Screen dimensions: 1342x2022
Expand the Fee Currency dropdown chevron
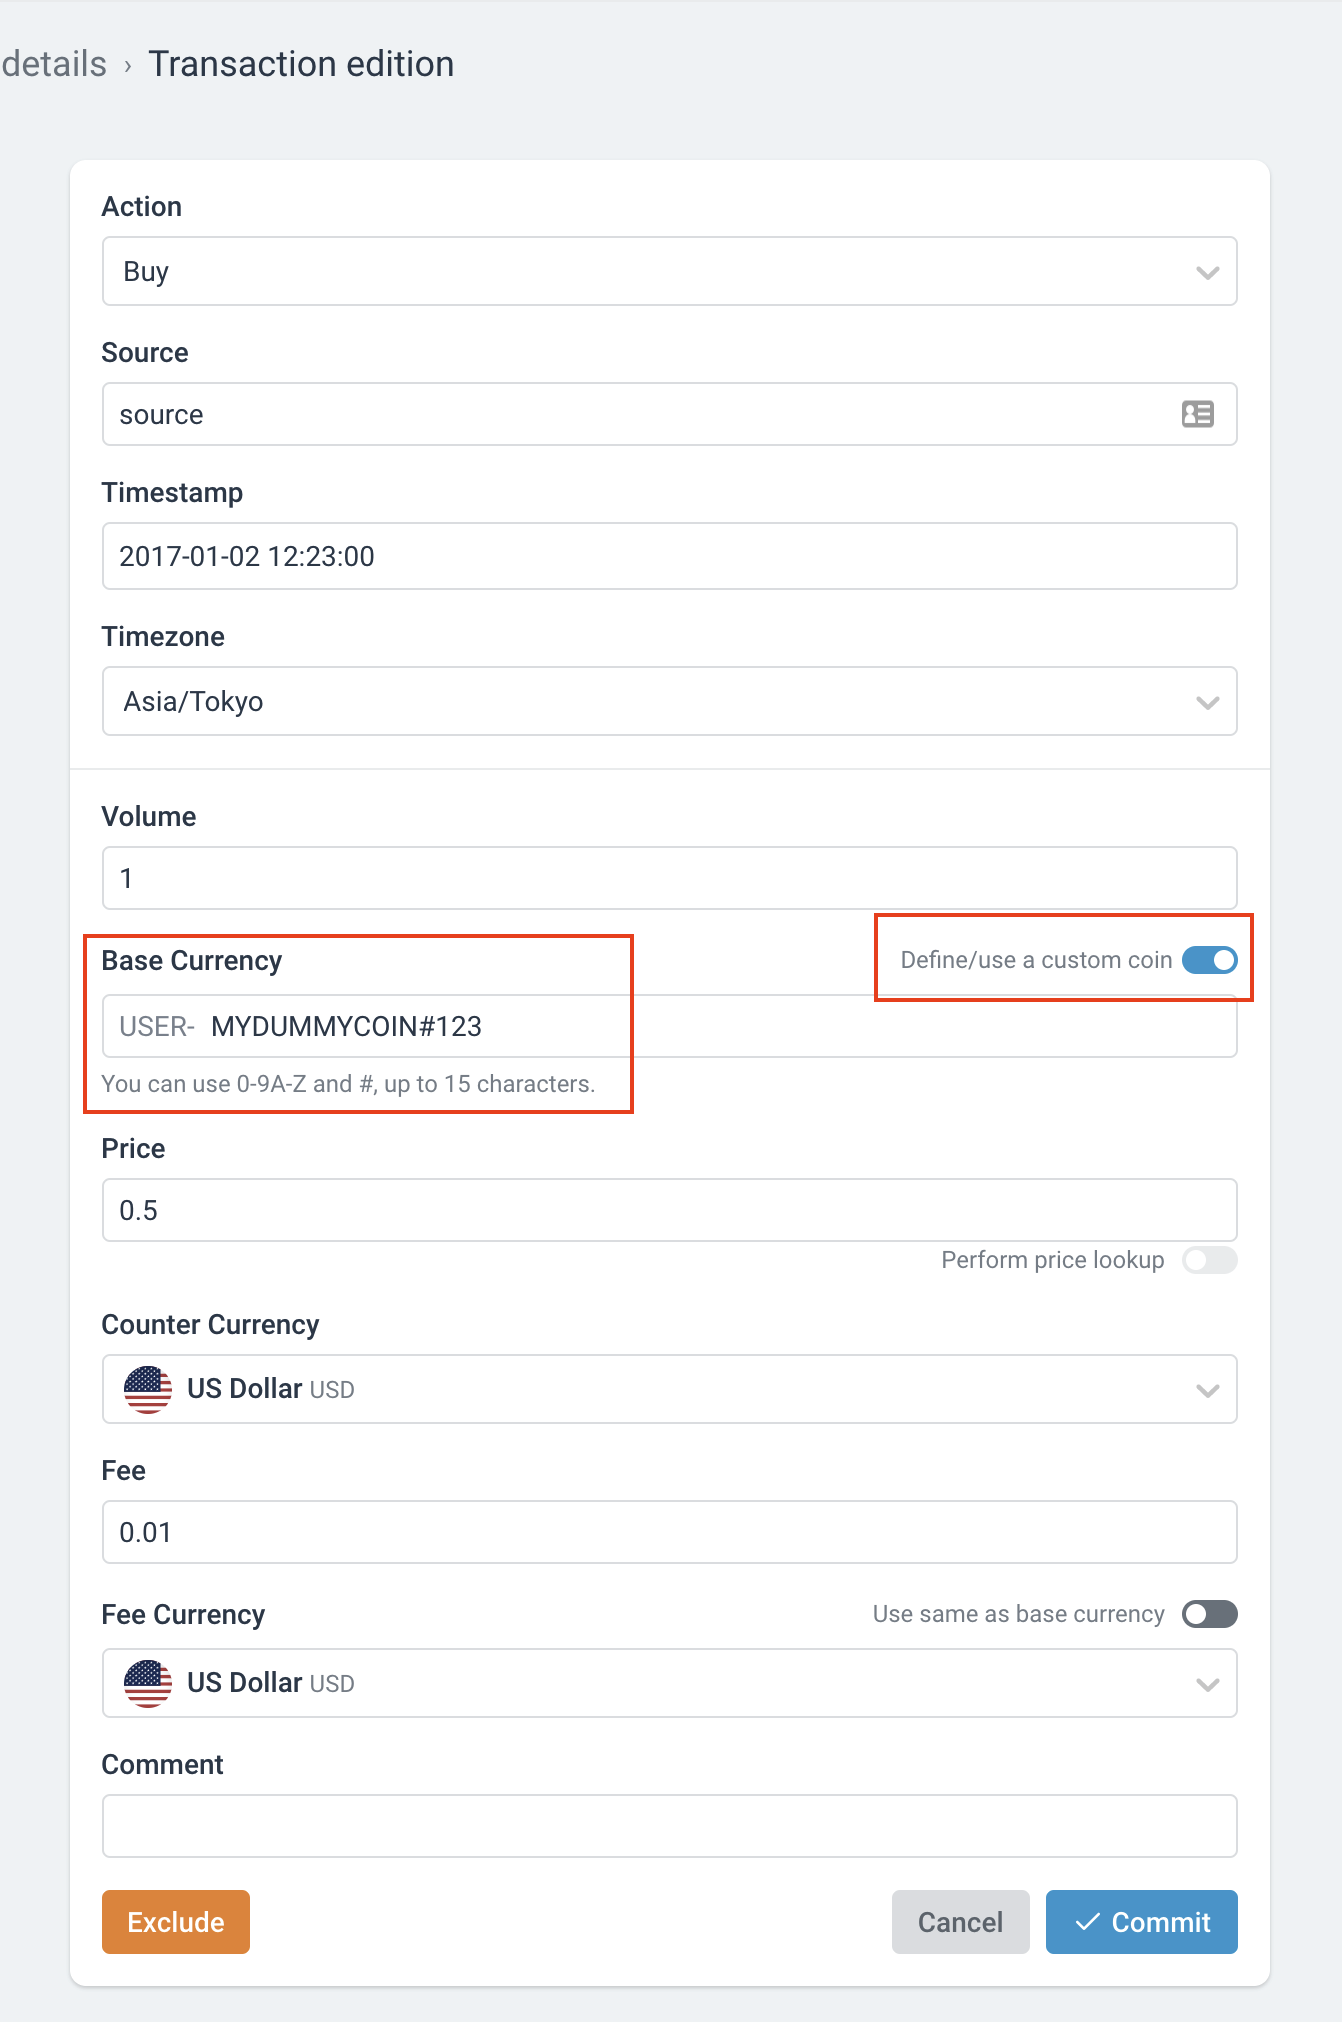tap(1207, 1684)
